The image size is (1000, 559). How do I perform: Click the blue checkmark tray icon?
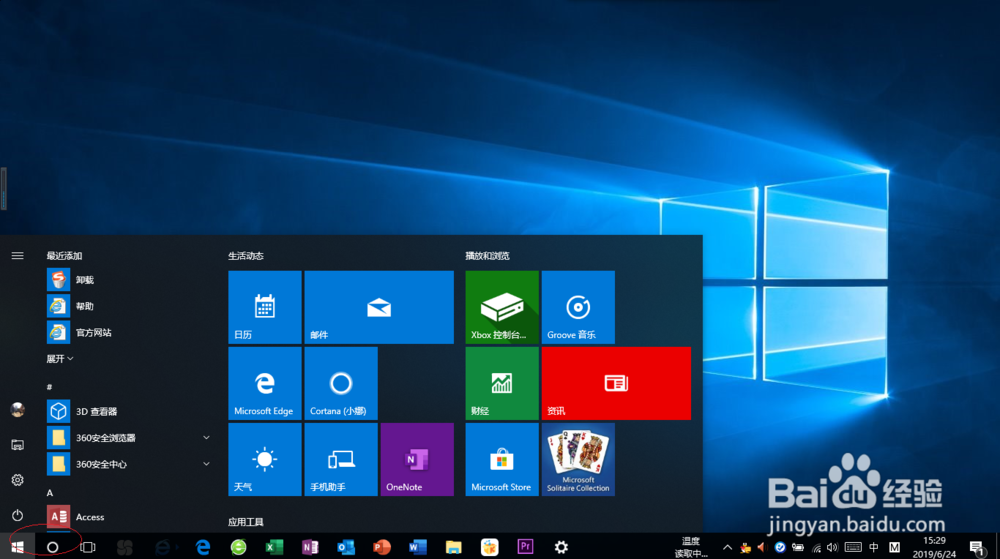779,548
